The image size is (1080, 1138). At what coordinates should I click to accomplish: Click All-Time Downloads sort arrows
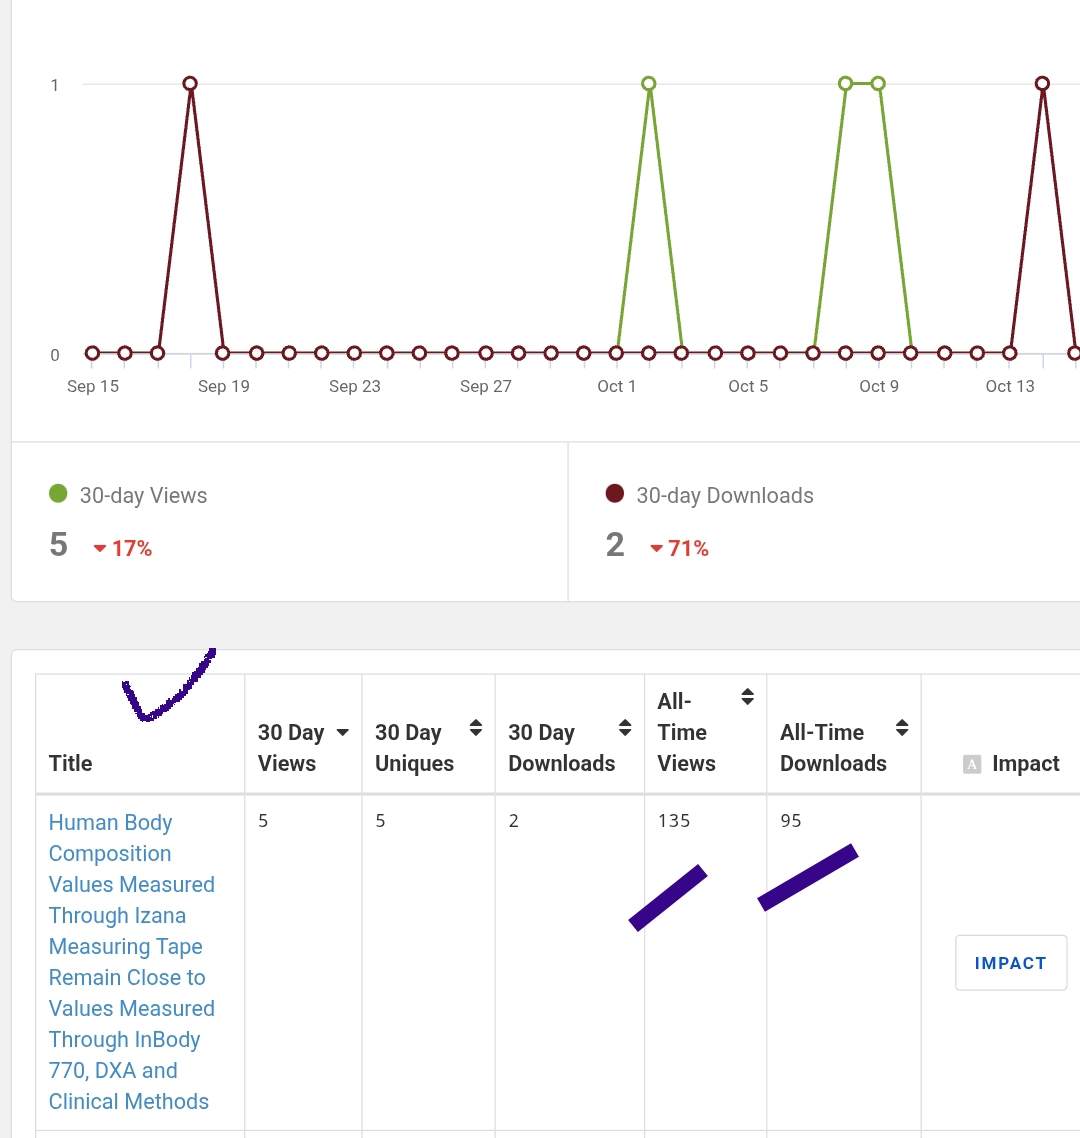tap(902, 728)
